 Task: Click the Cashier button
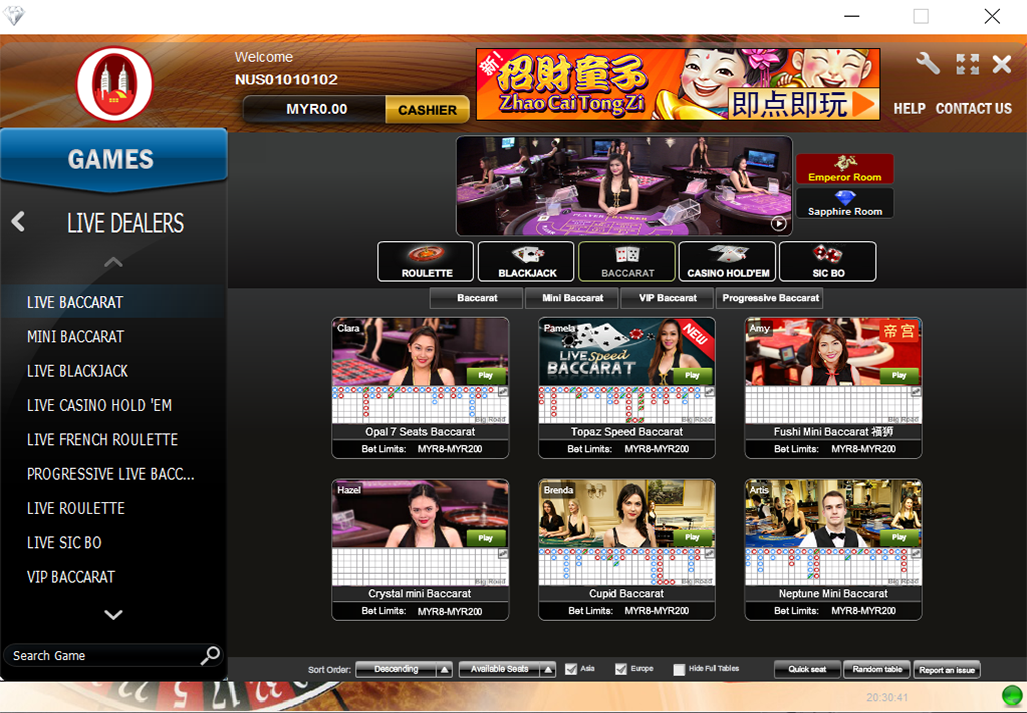pos(427,110)
